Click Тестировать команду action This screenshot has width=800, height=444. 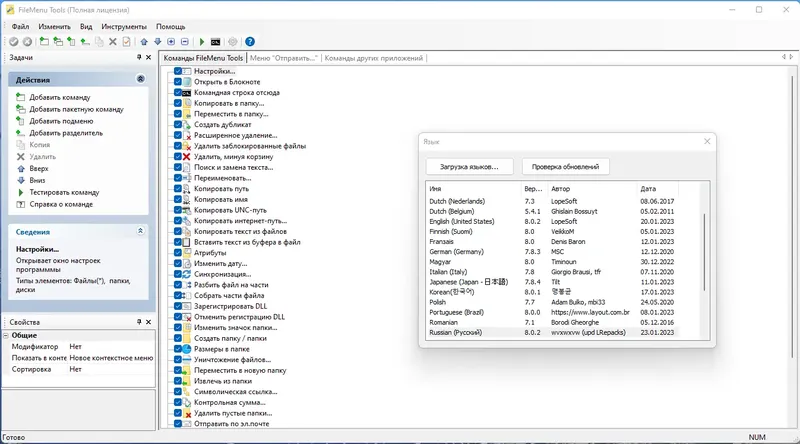64,192
